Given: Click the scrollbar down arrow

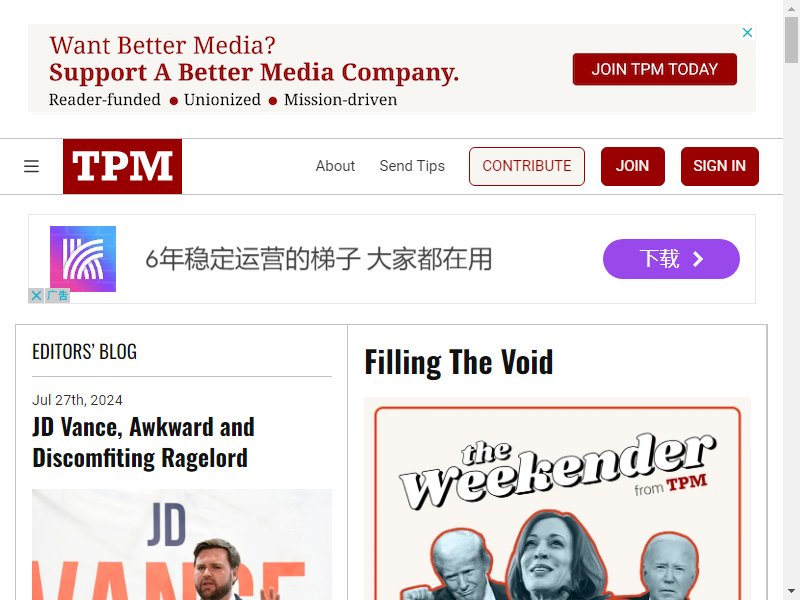Looking at the screenshot, I should (791, 591).
